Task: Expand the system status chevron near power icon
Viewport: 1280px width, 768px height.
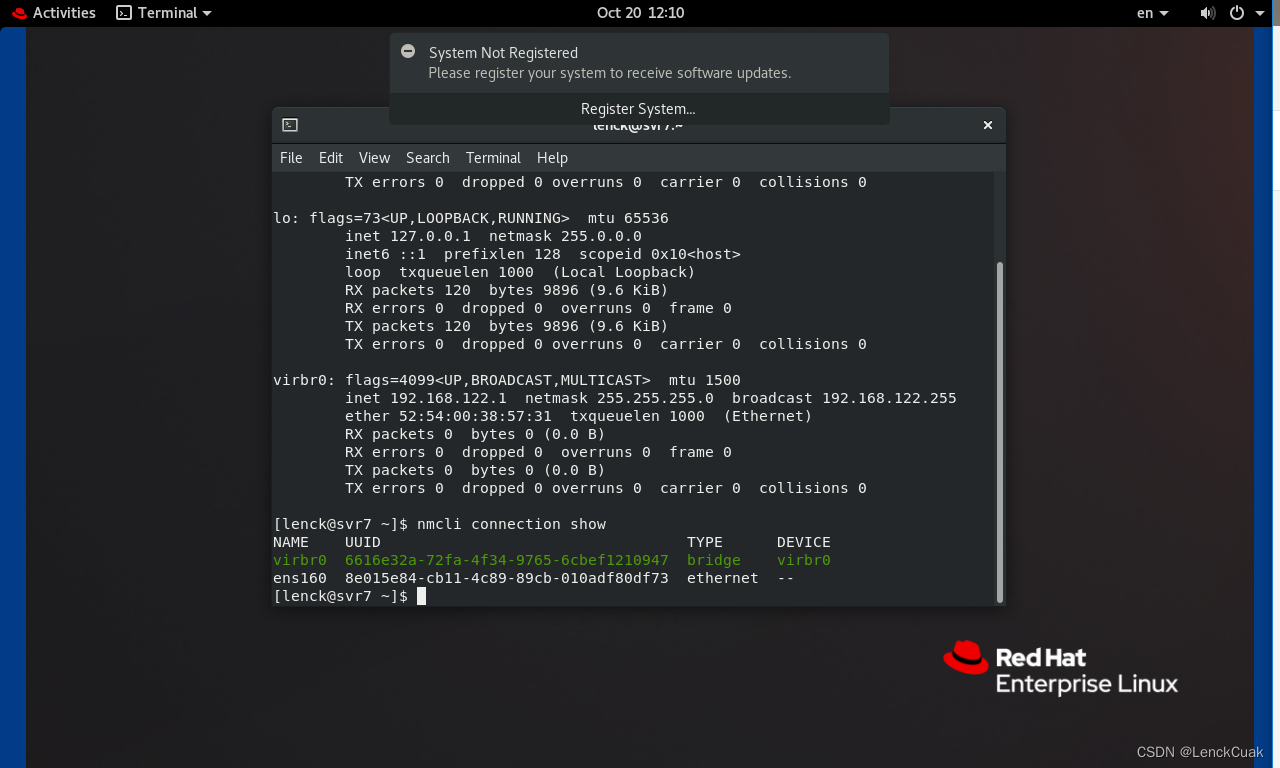Action: click(1259, 13)
